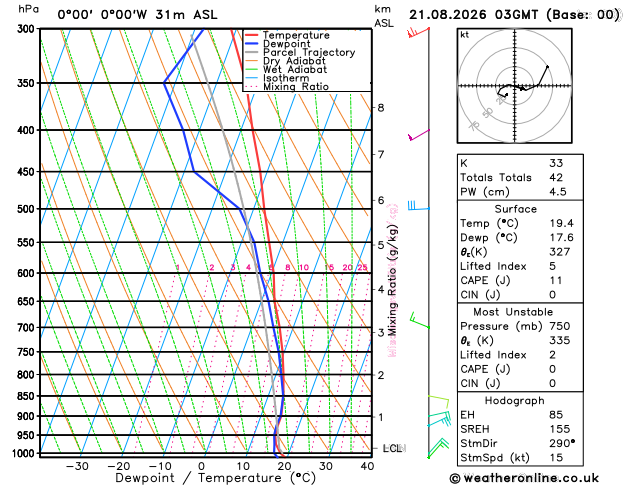The width and height of the screenshot is (629, 486).
Task: Click the −30 temperature axis label
Action: point(77,466)
